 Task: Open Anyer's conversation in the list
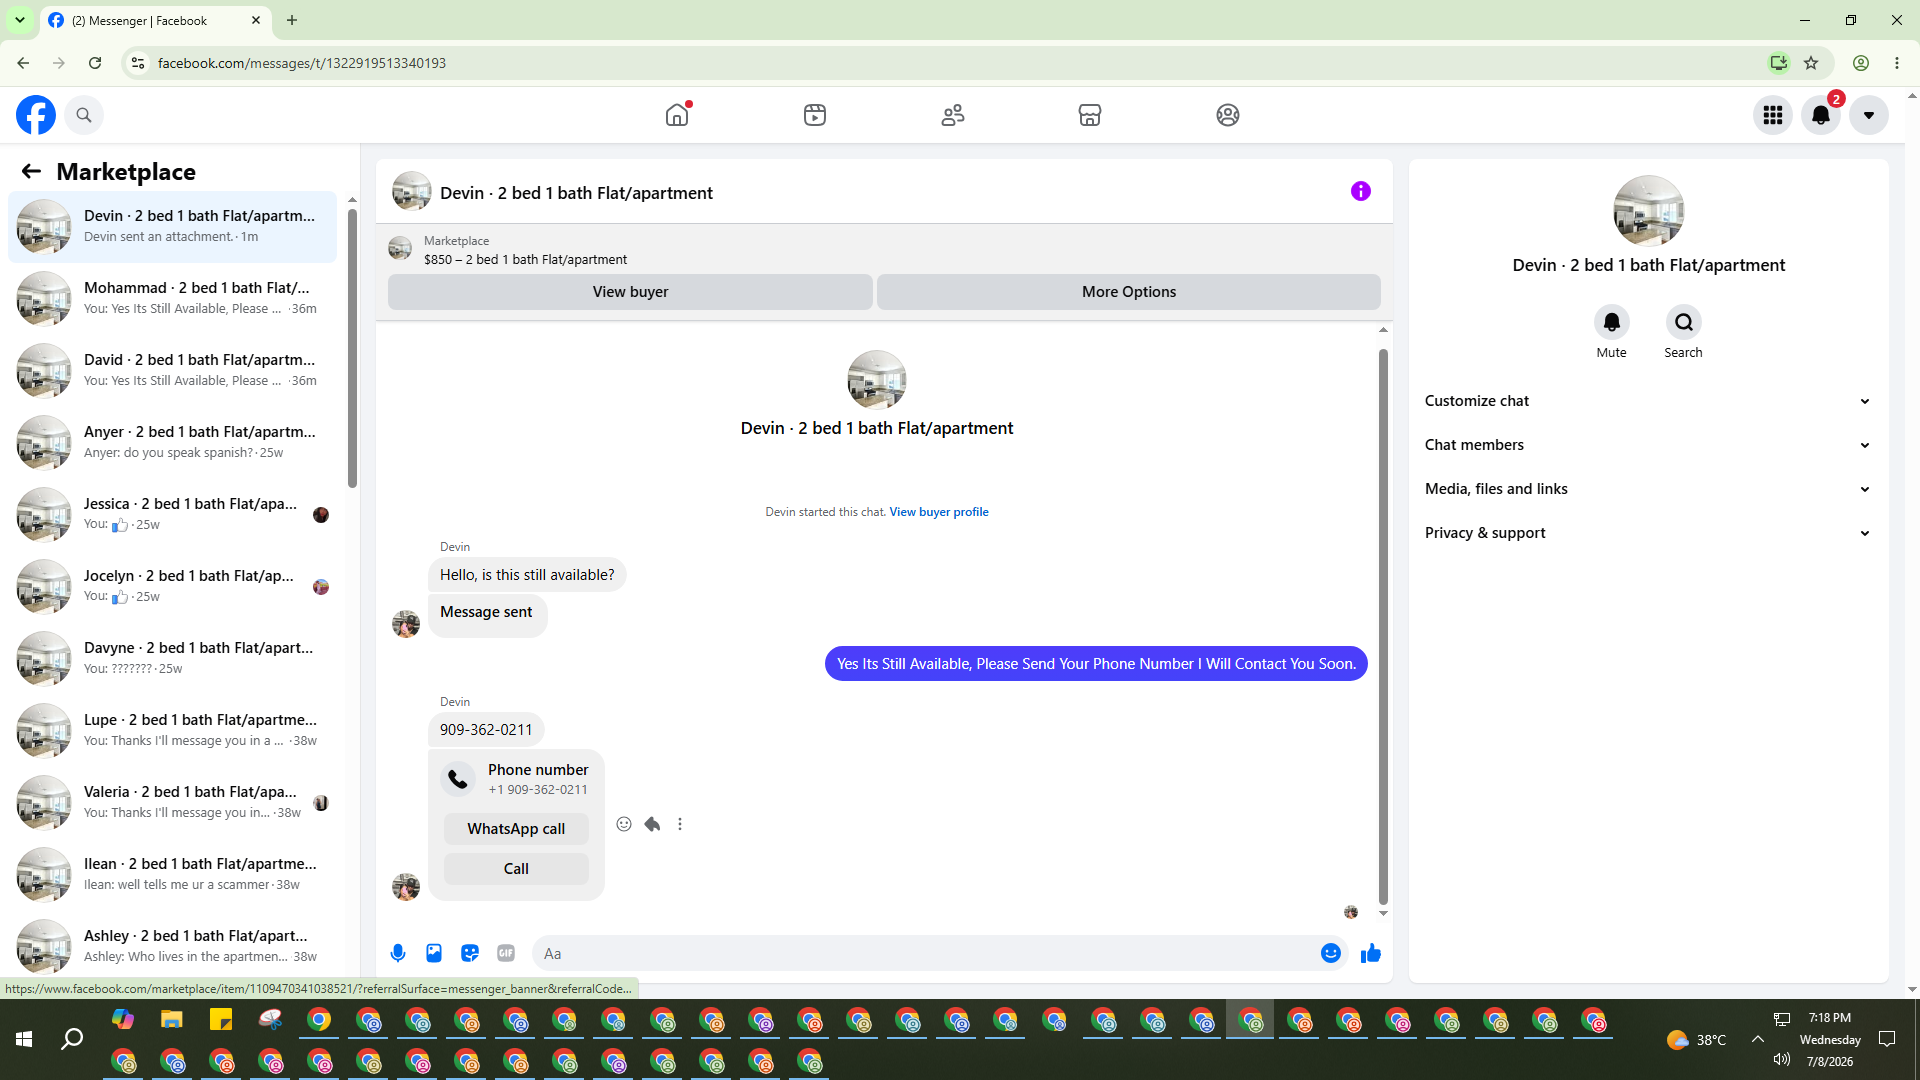click(172, 442)
